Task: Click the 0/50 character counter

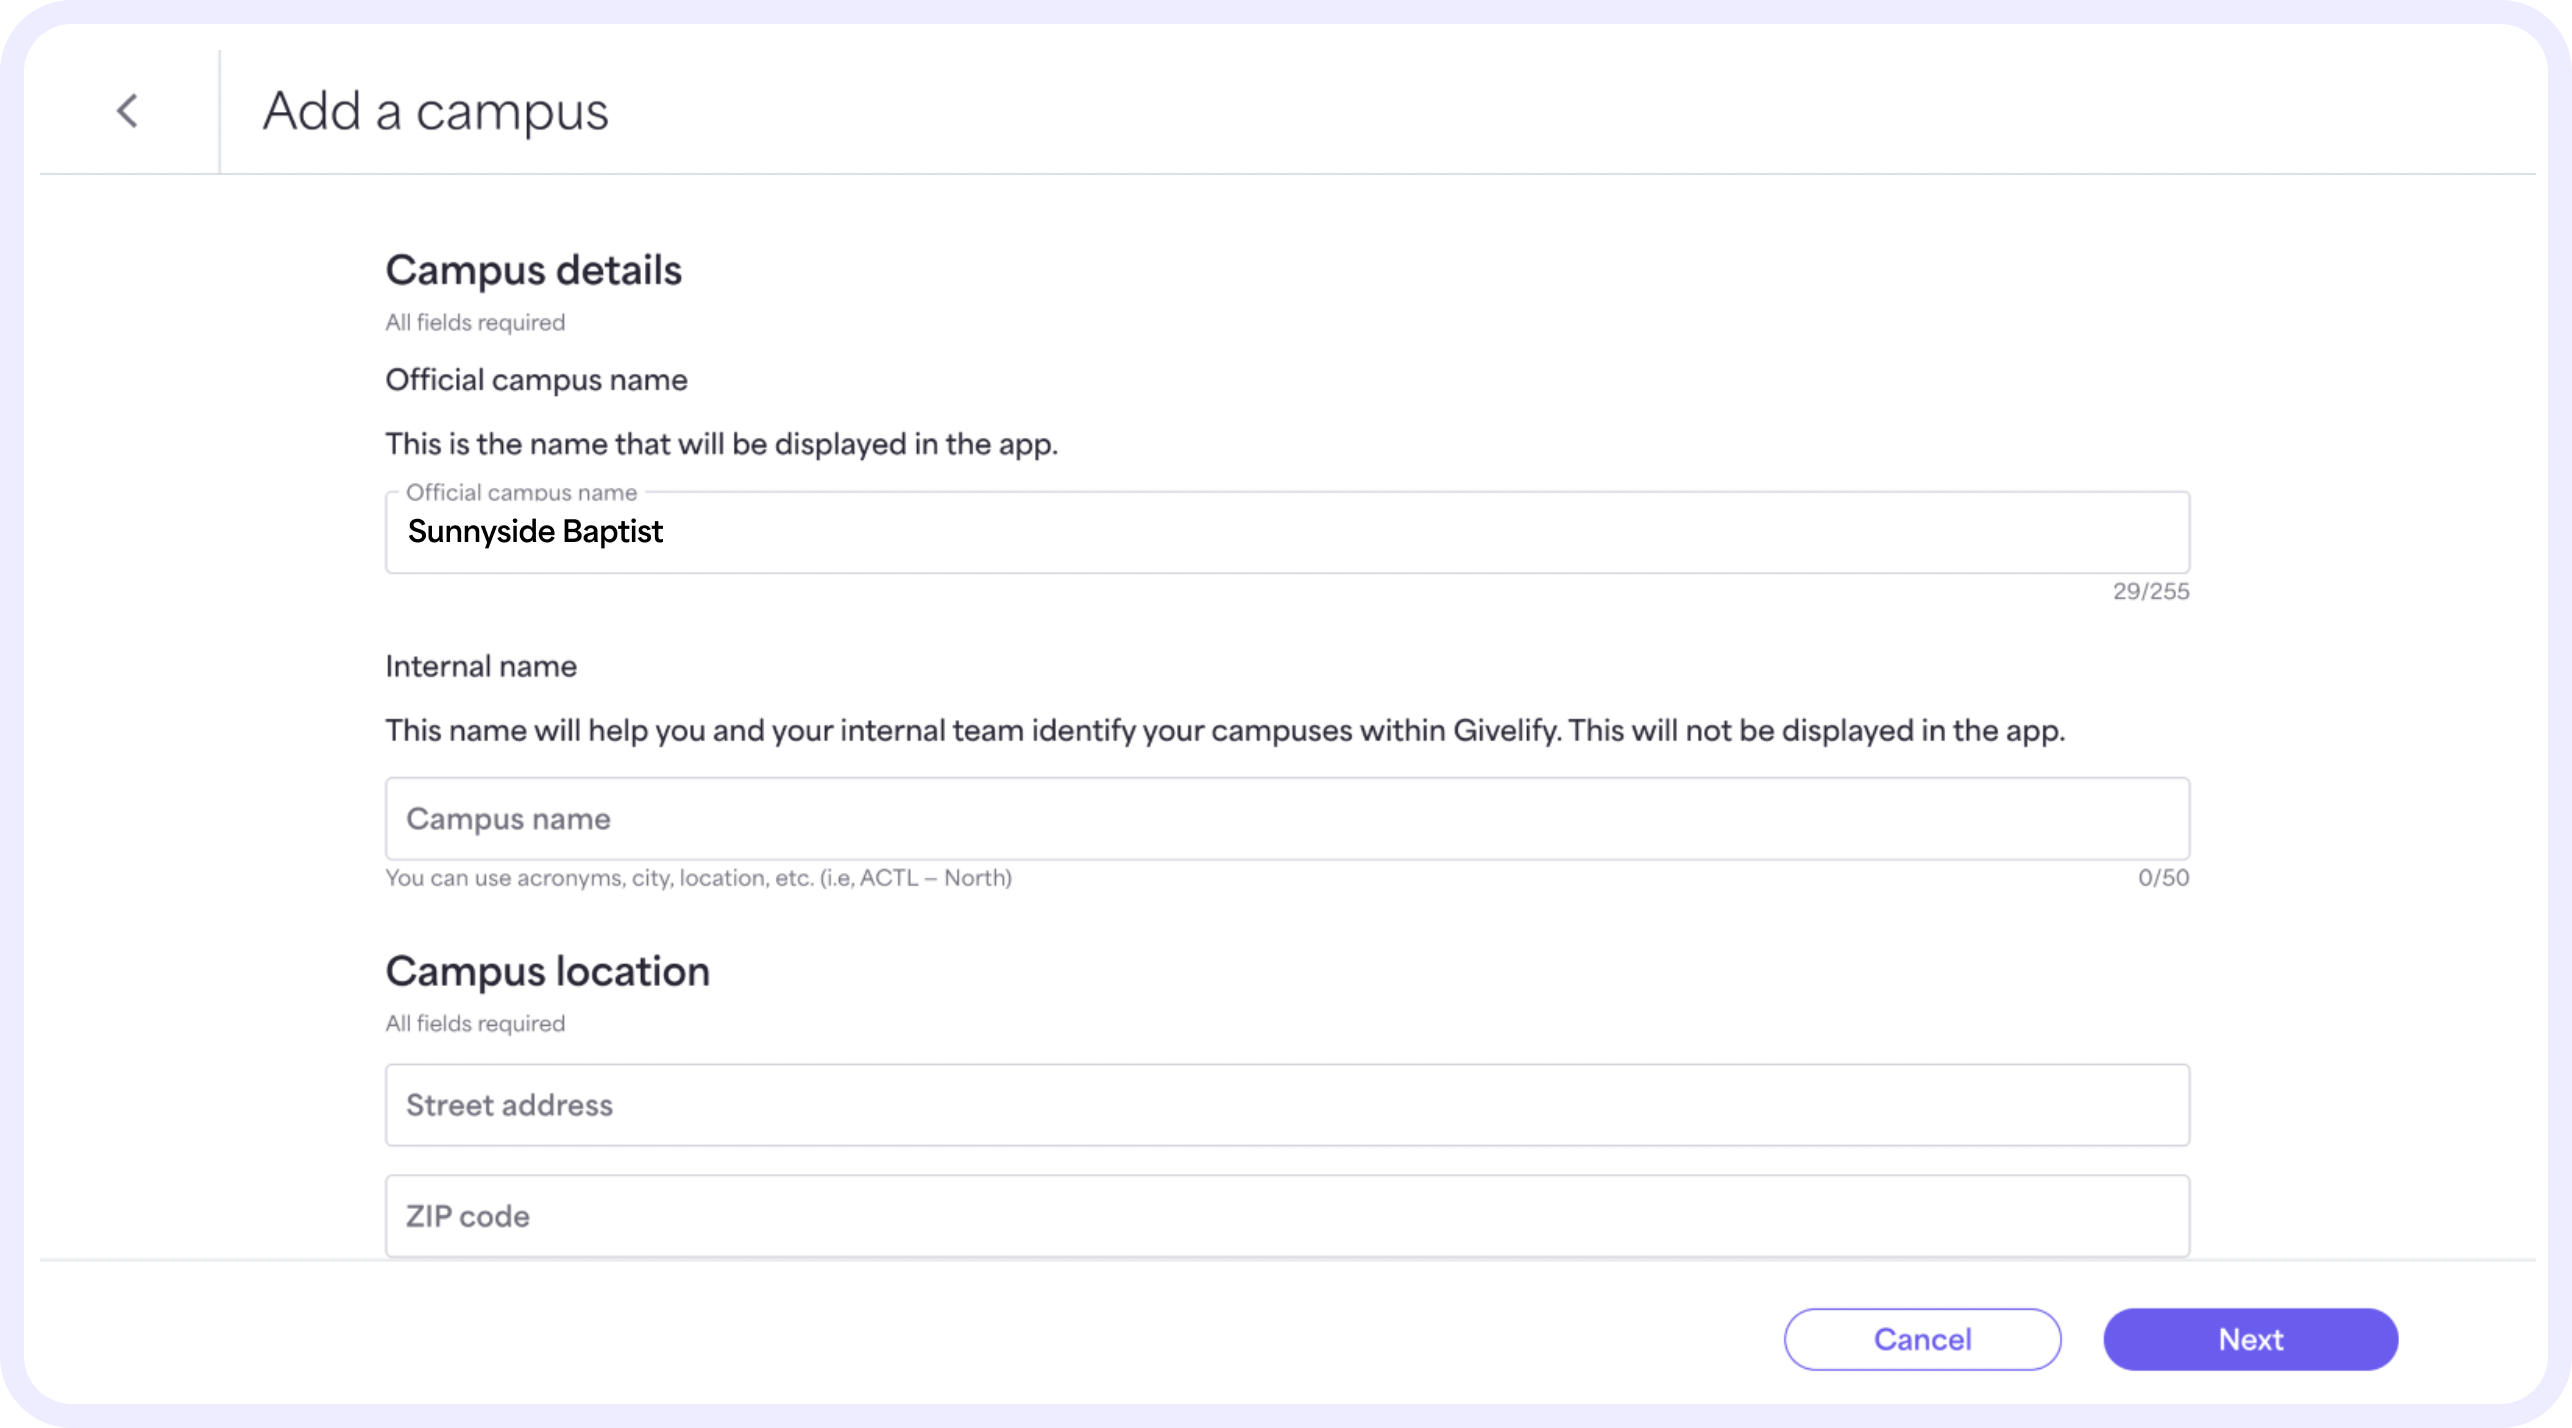Action: pyautogui.click(x=2163, y=877)
